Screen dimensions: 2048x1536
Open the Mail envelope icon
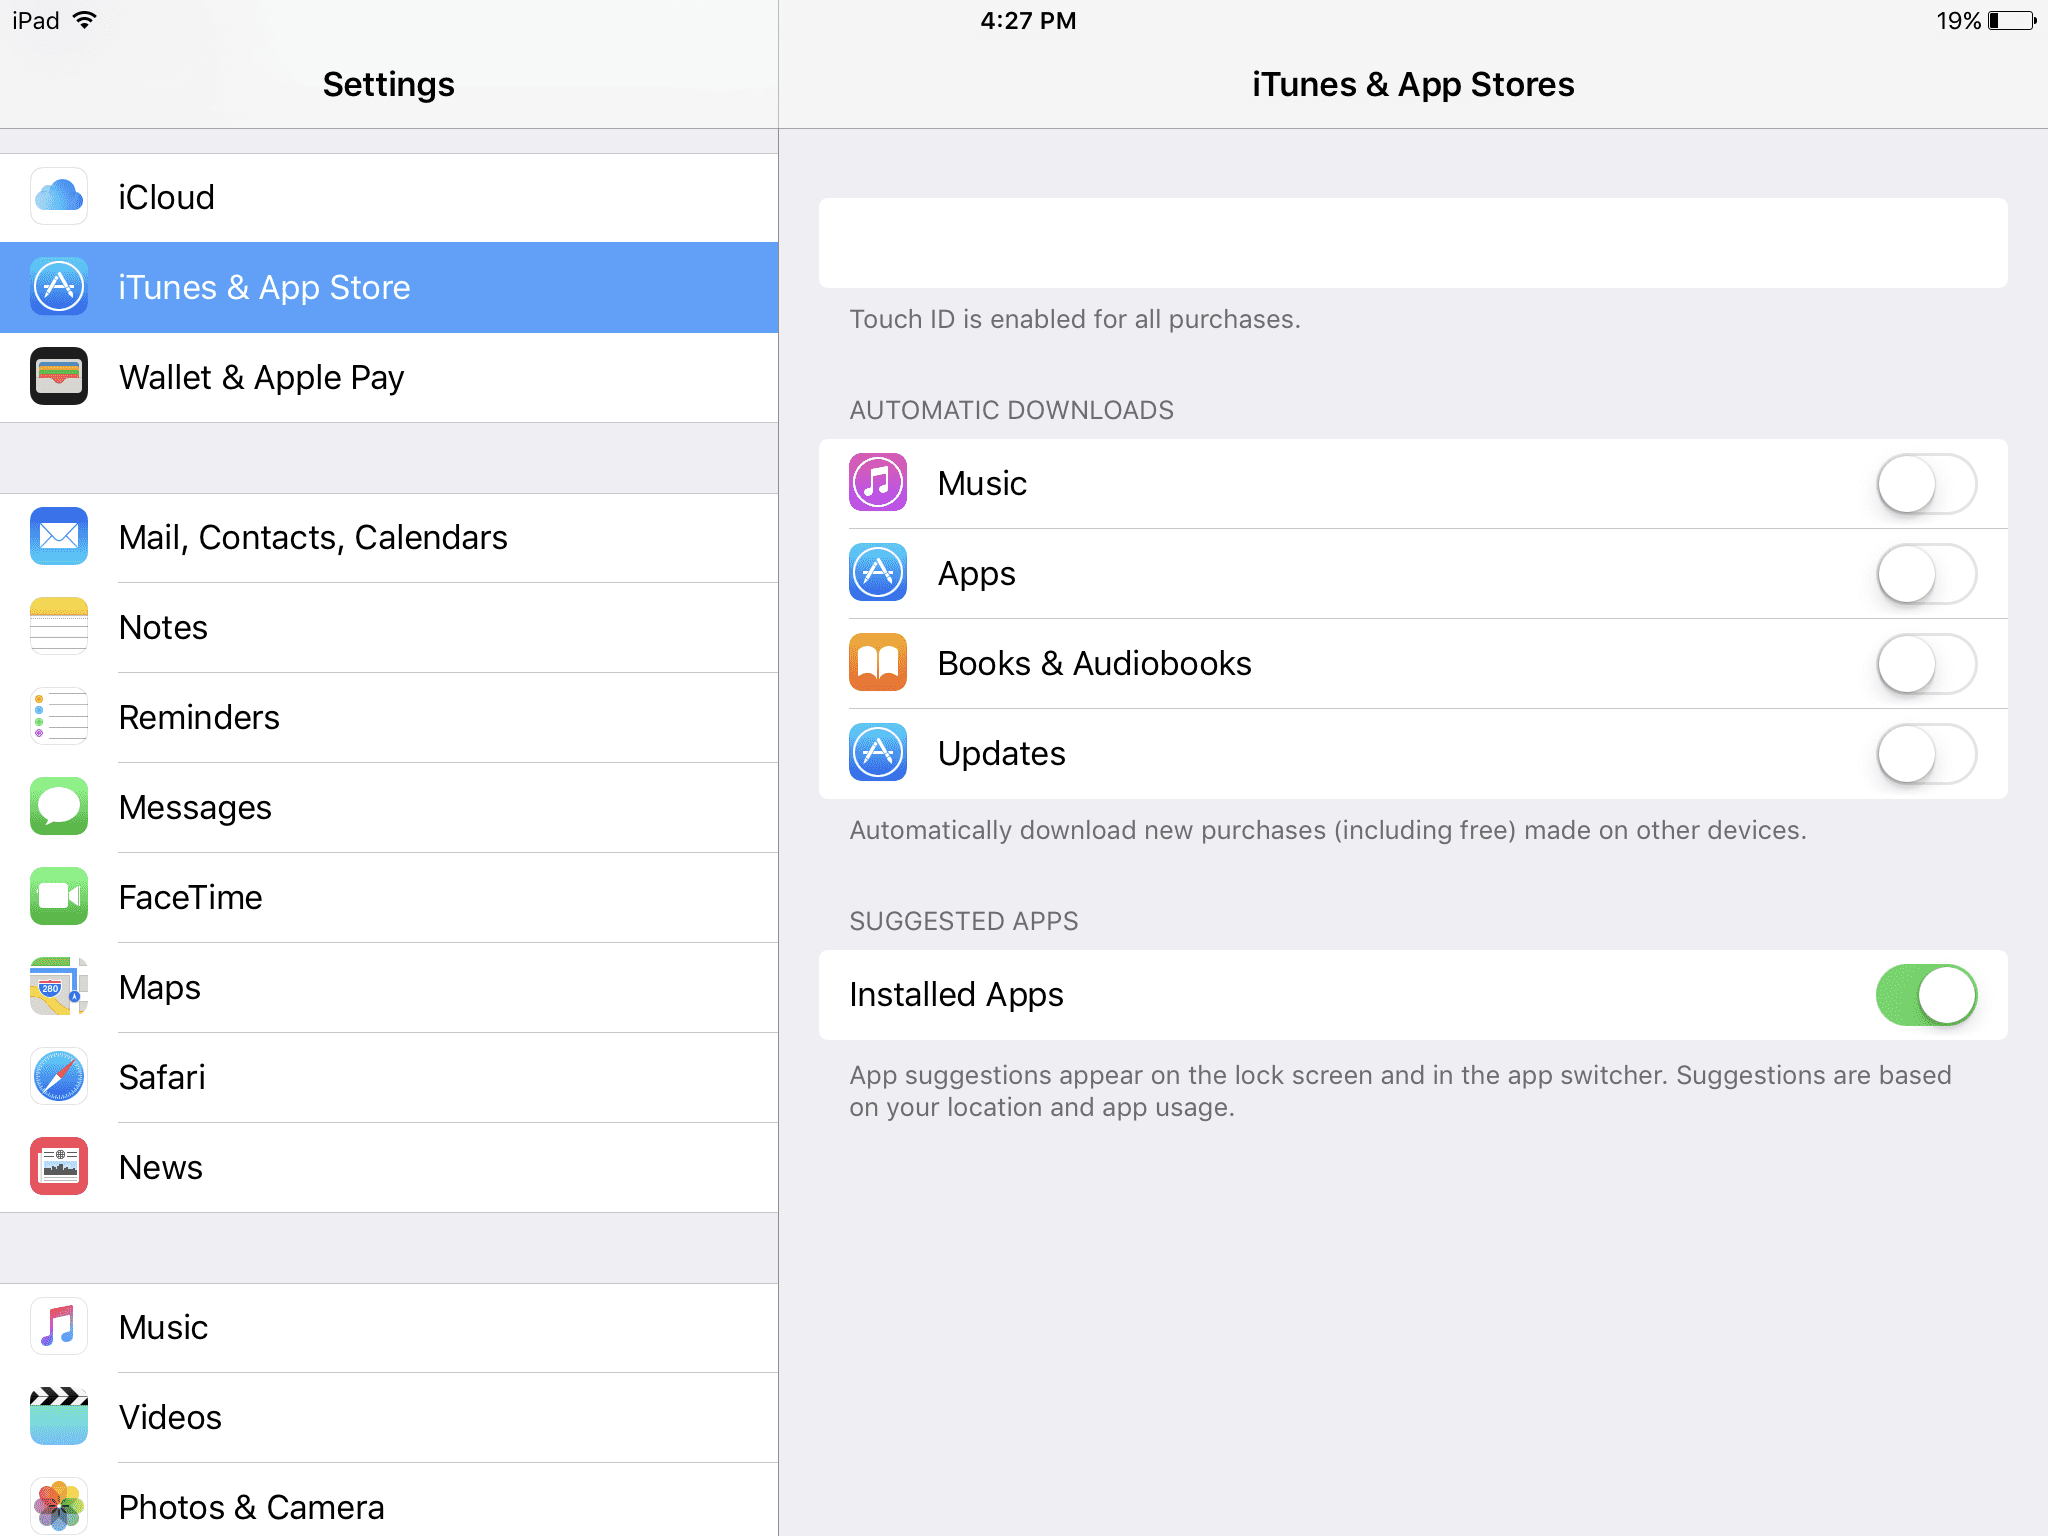pos(59,537)
